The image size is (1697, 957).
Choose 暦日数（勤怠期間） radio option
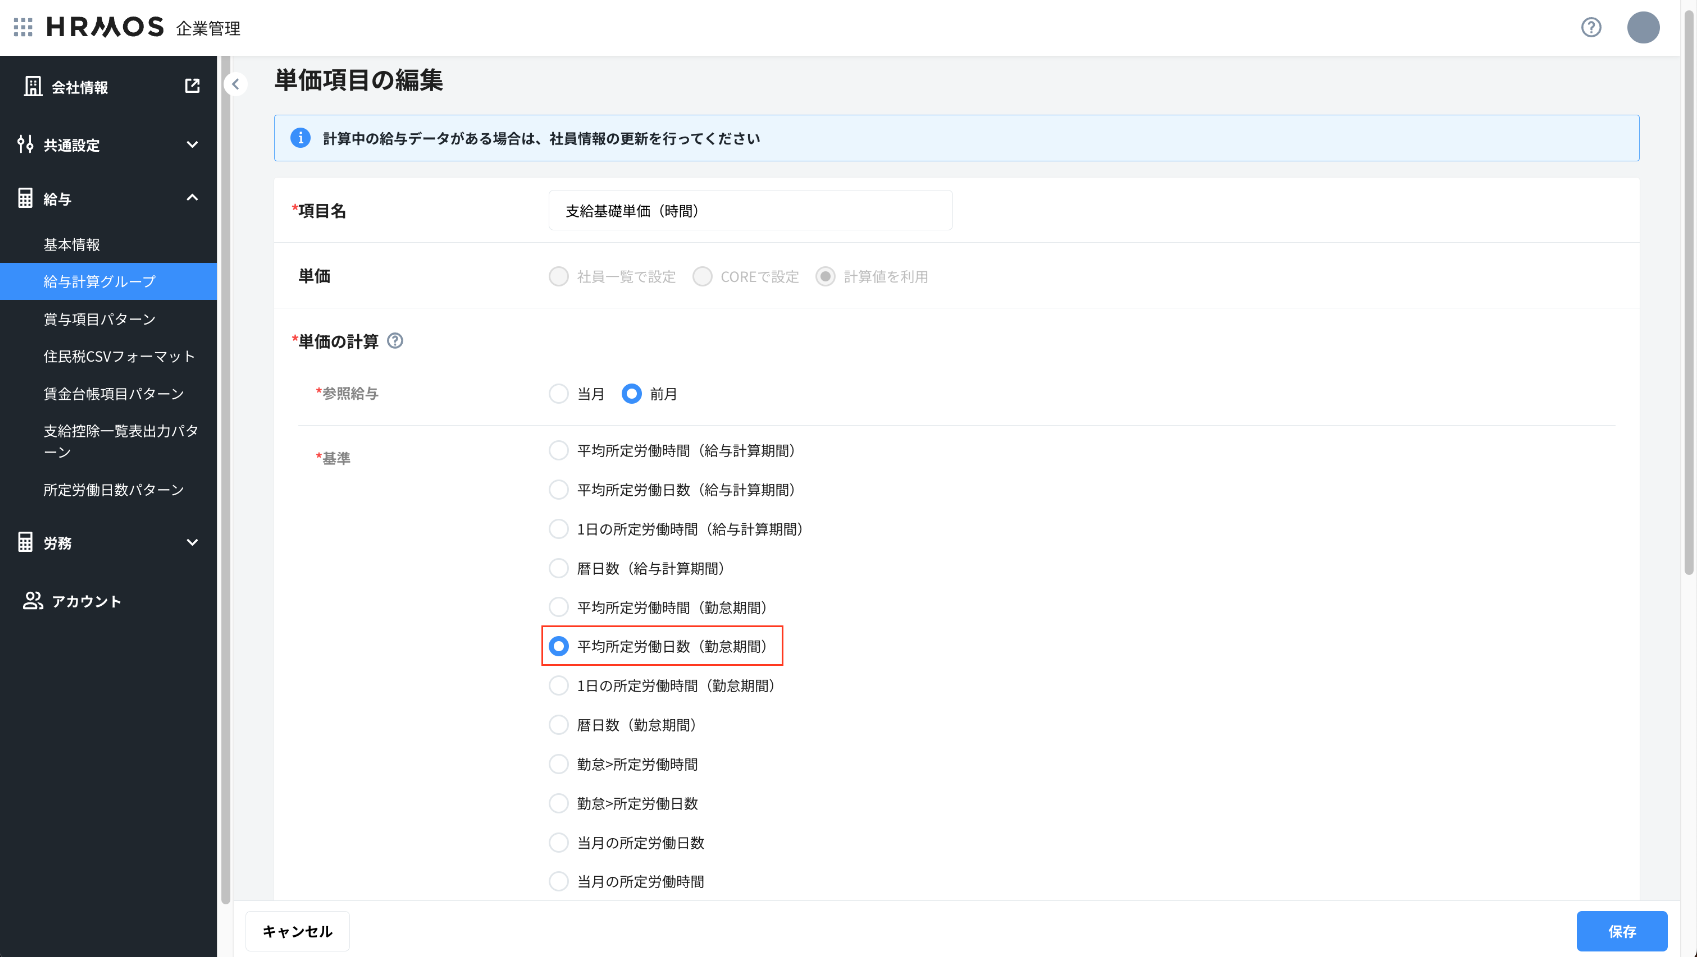click(559, 725)
